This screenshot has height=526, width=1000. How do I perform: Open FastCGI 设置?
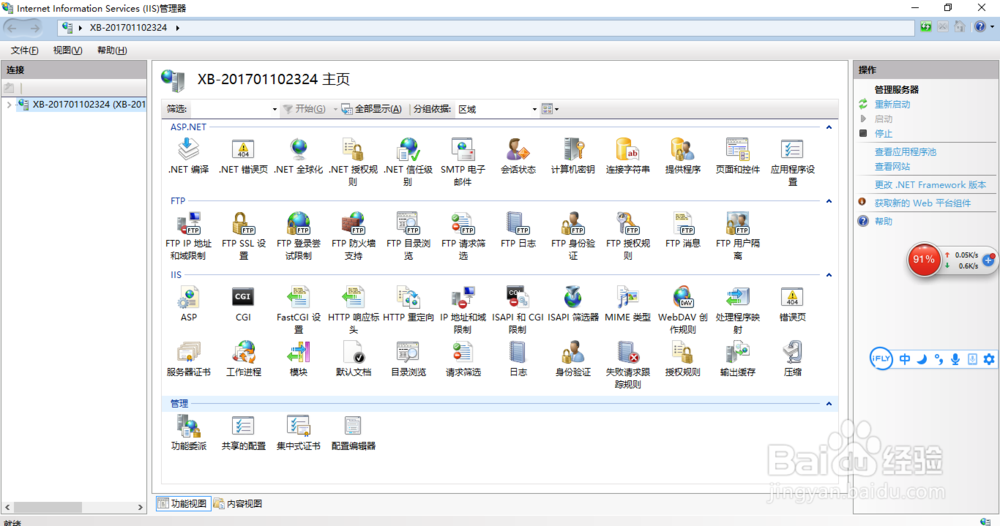pos(298,310)
